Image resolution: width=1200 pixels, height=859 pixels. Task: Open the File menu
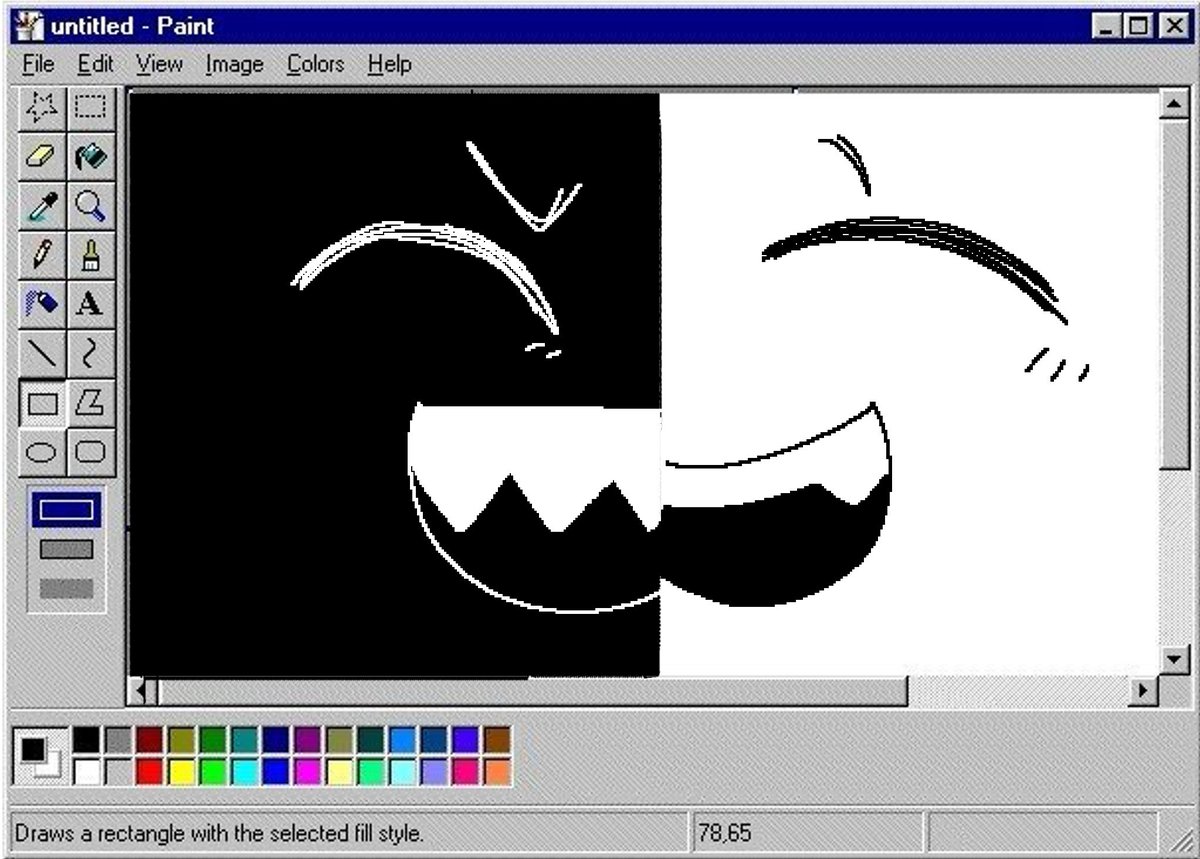point(38,64)
